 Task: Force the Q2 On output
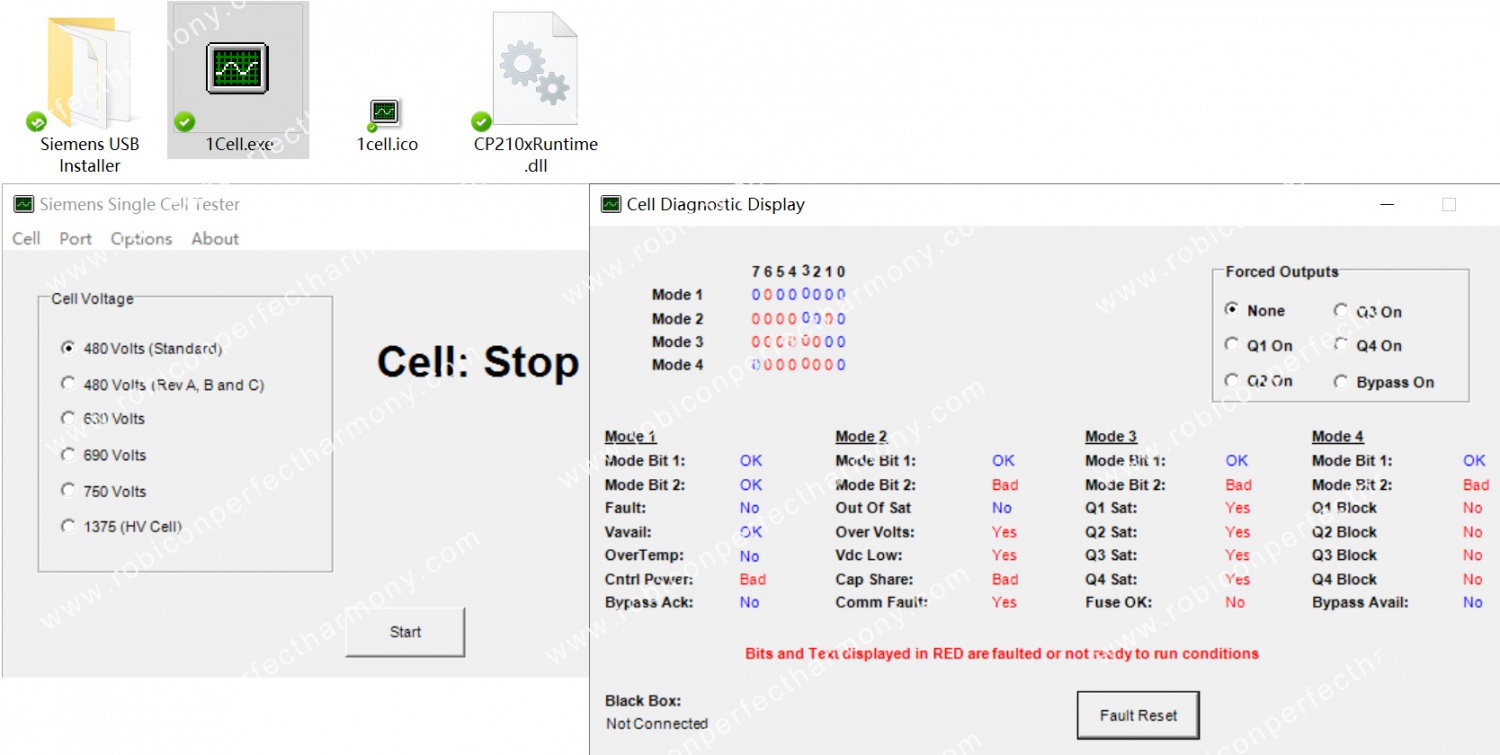(1258, 382)
